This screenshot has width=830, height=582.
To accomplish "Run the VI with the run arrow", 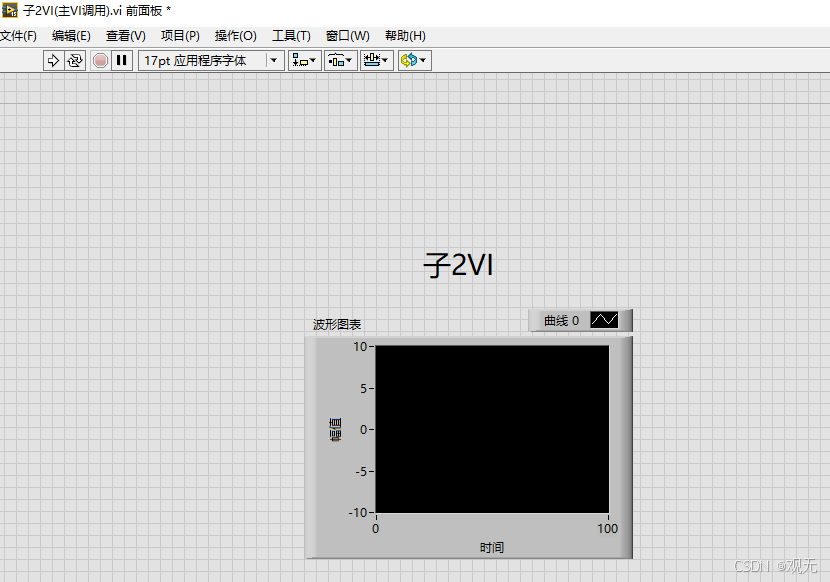I will coord(52,60).
